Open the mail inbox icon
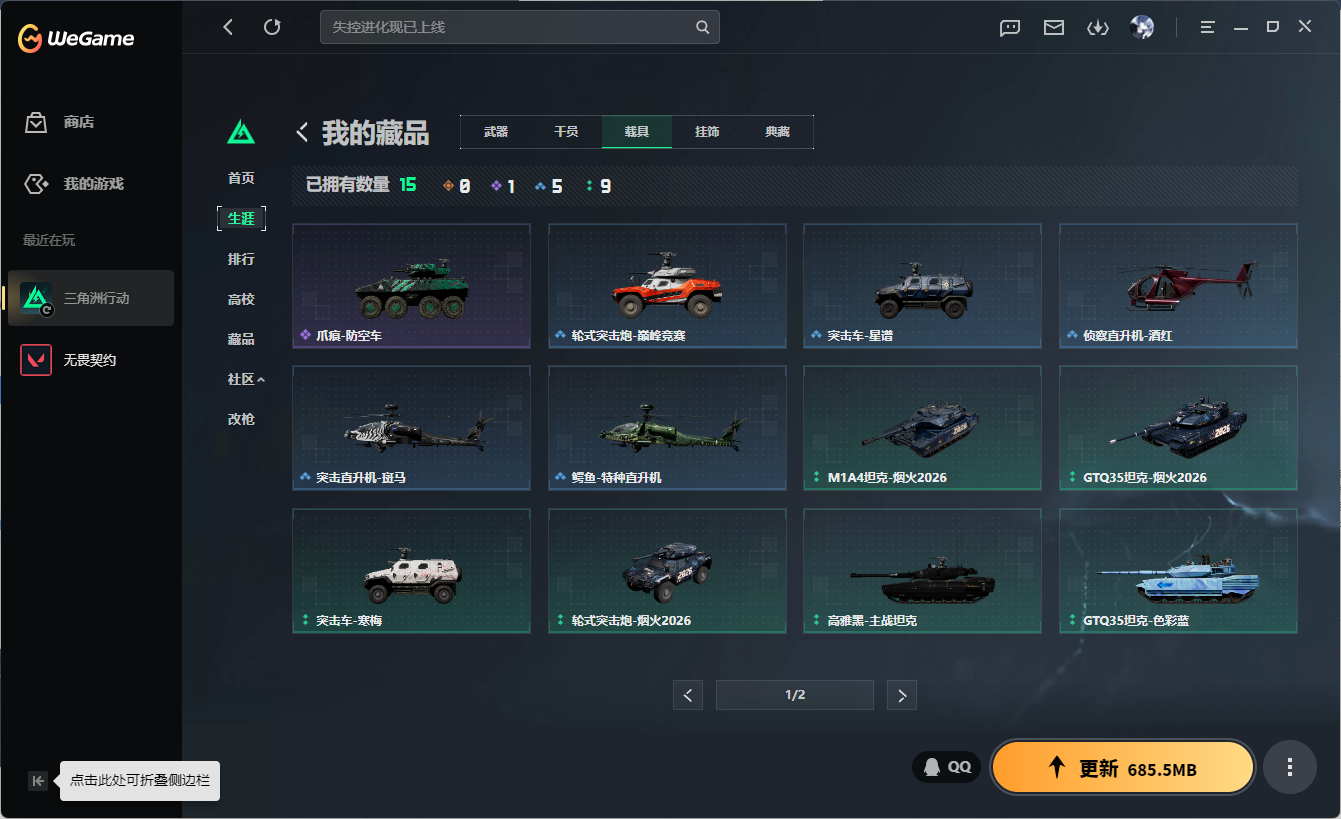Image resolution: width=1341 pixels, height=819 pixels. [x=1054, y=28]
